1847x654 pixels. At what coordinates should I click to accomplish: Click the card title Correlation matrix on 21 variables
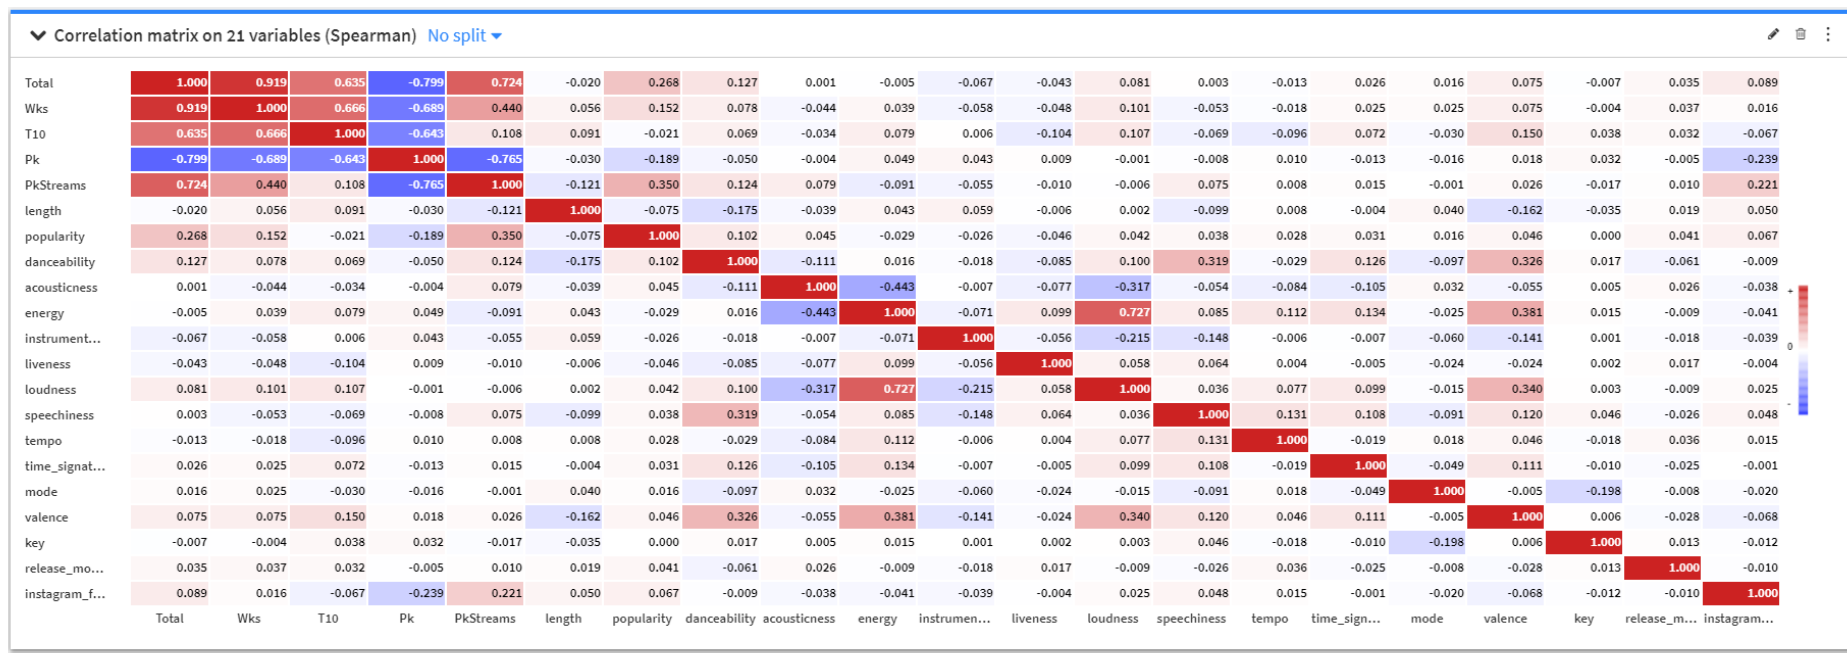coord(235,36)
